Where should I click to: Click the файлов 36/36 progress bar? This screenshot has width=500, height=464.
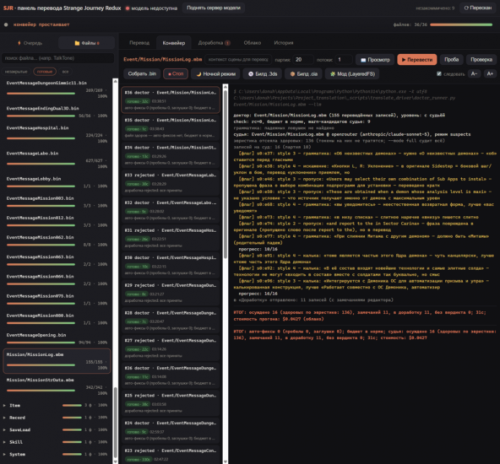pyautogui.click(x=461, y=25)
